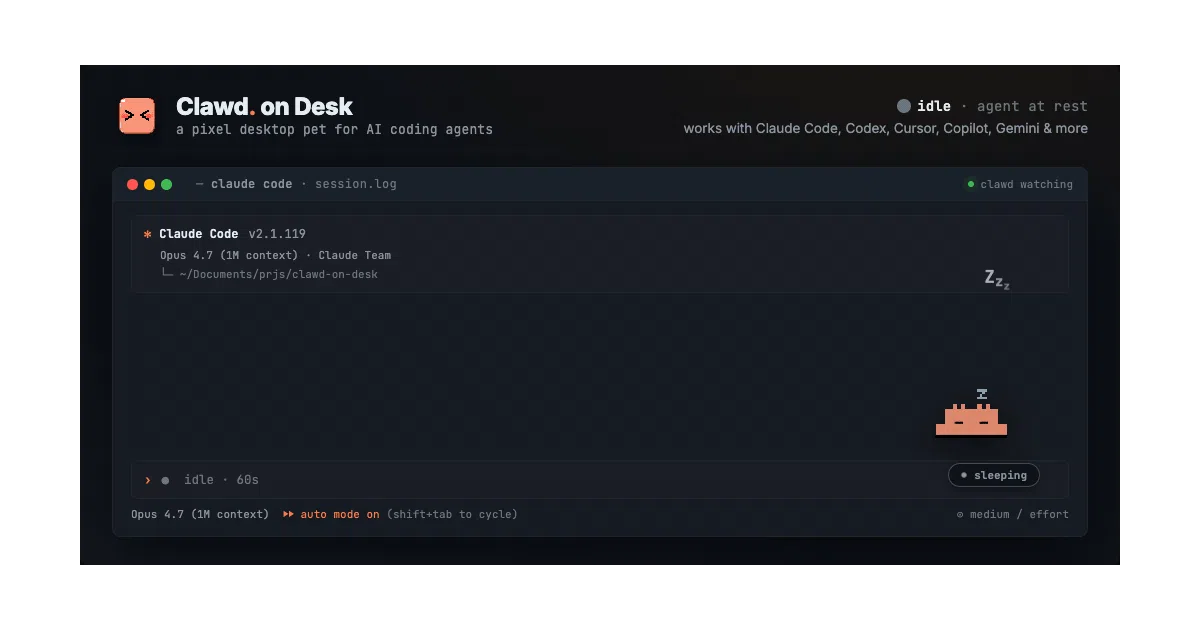This screenshot has height=630, width=1200.
Task: Click the ~/Documents/prjs/clawd-on-desk path
Action: pos(279,274)
